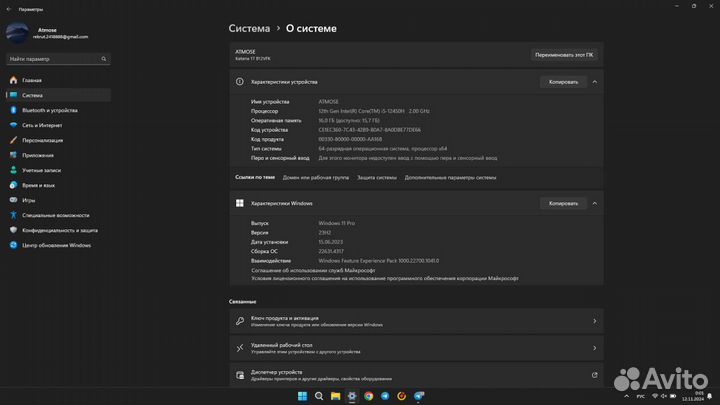Screen dimensions: 720x405
Task: Click the taskbar clock and date
Action: pyautogui.click(x=693, y=396)
